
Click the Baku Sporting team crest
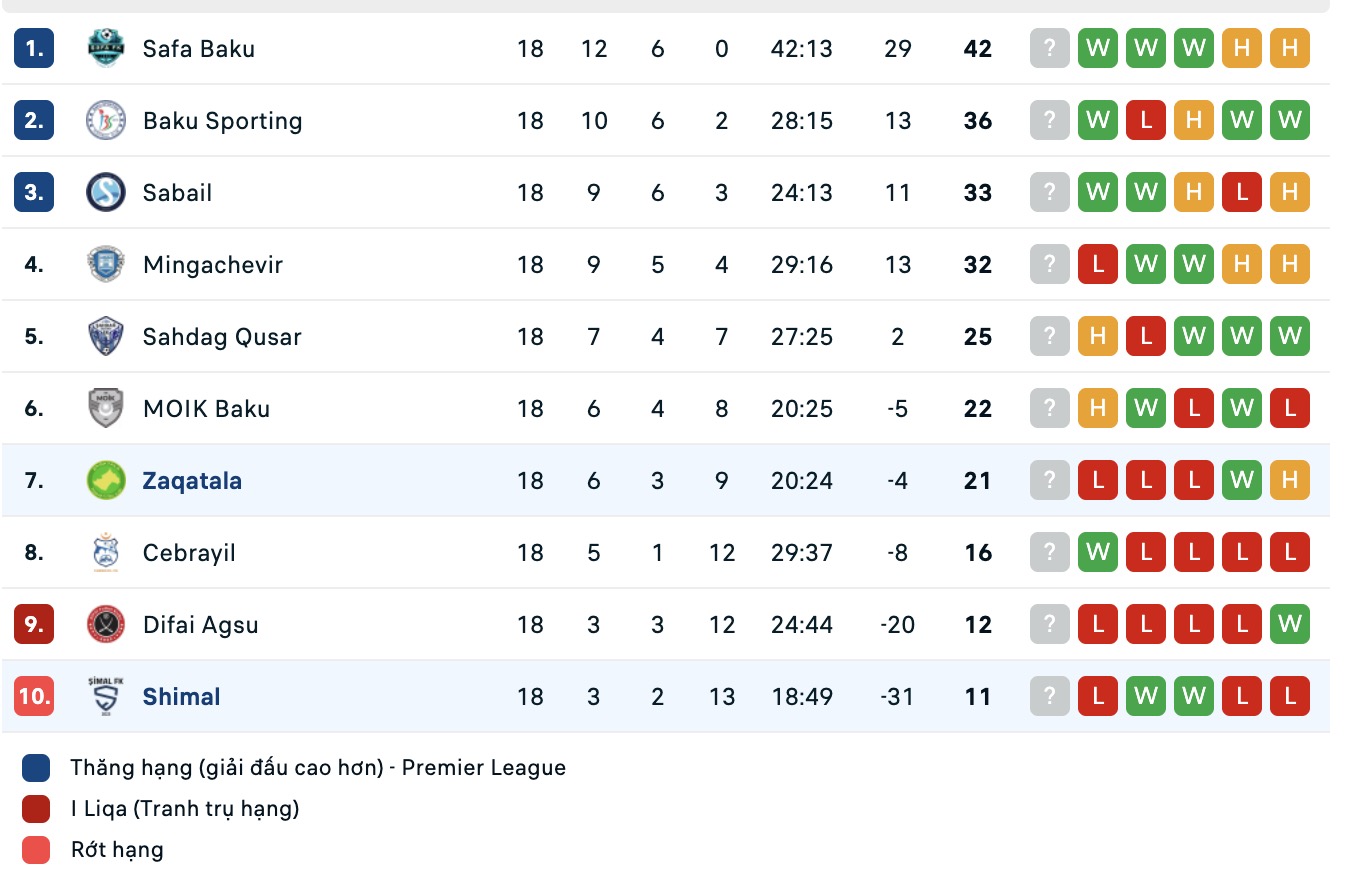click(106, 121)
